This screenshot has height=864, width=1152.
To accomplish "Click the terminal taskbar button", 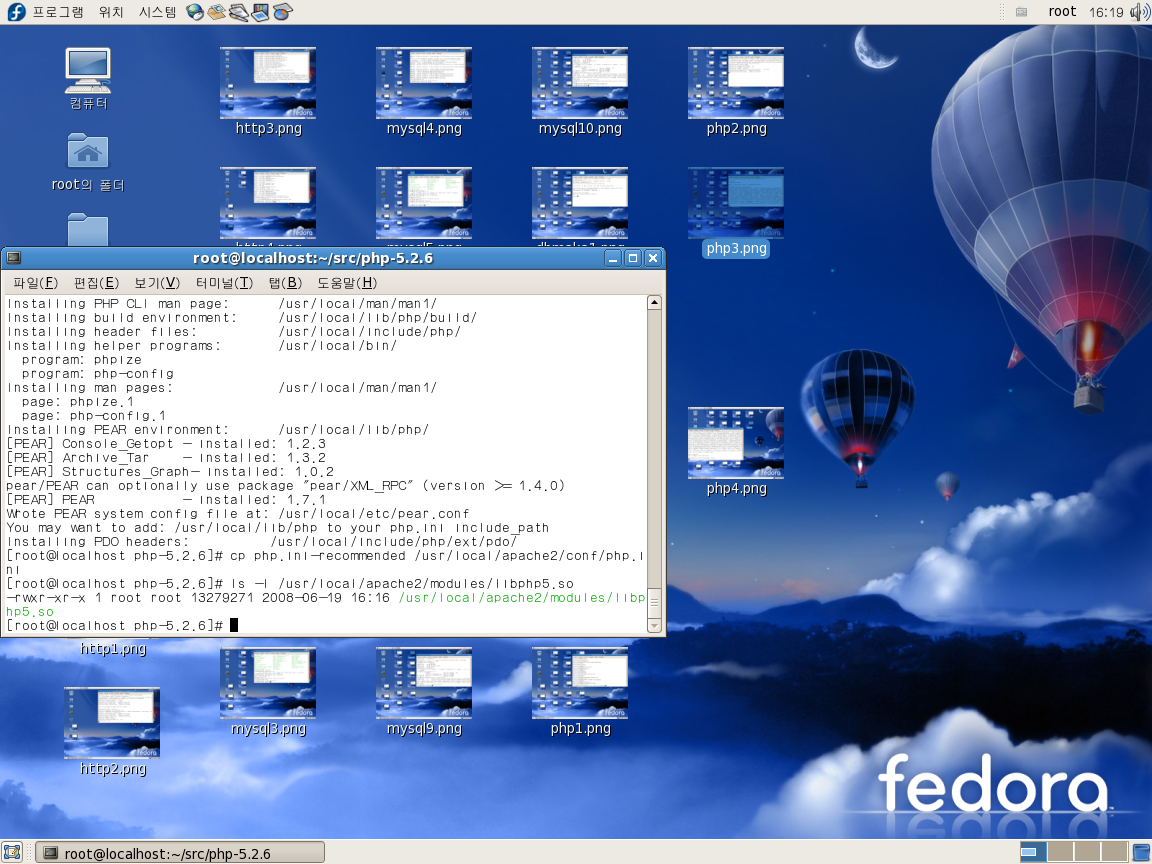I will [180, 852].
